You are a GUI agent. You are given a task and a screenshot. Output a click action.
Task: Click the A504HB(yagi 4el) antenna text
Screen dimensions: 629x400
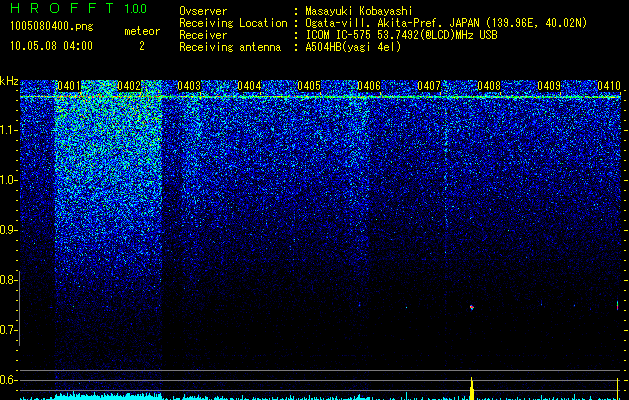[x=353, y=47]
